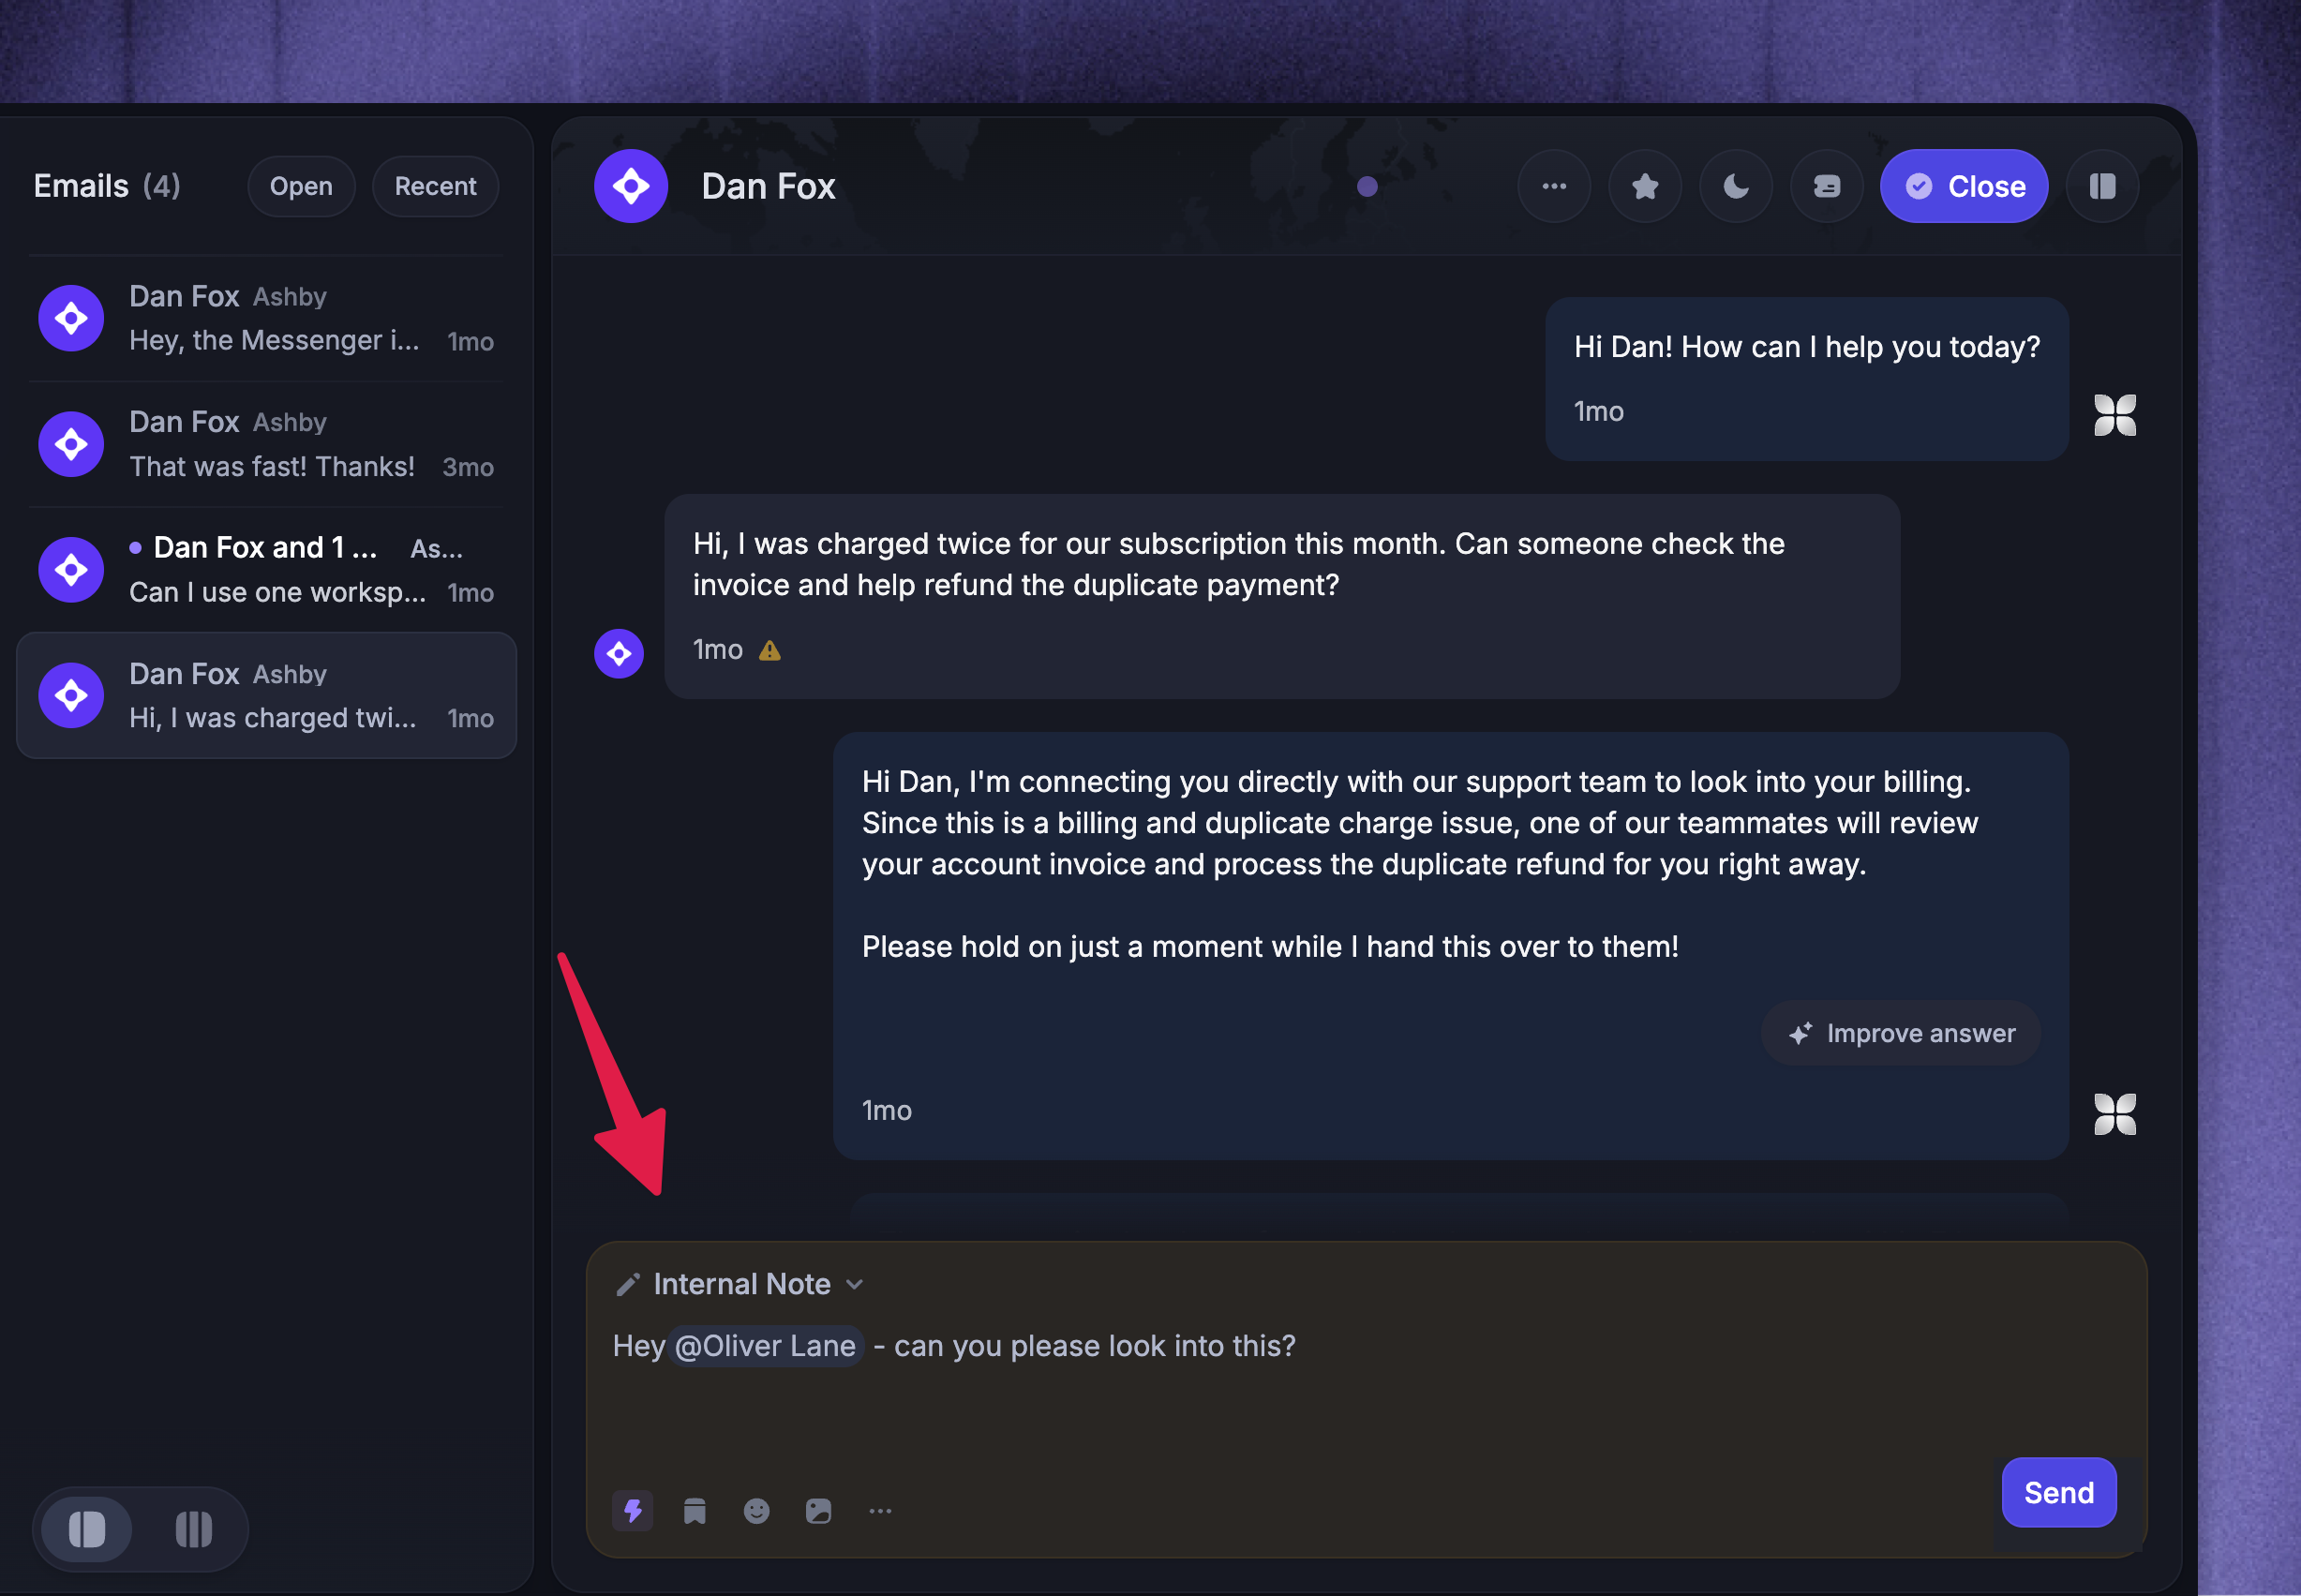This screenshot has height=1596, width=2301.
Task: Star this conversation with the star icon
Action: point(1644,186)
